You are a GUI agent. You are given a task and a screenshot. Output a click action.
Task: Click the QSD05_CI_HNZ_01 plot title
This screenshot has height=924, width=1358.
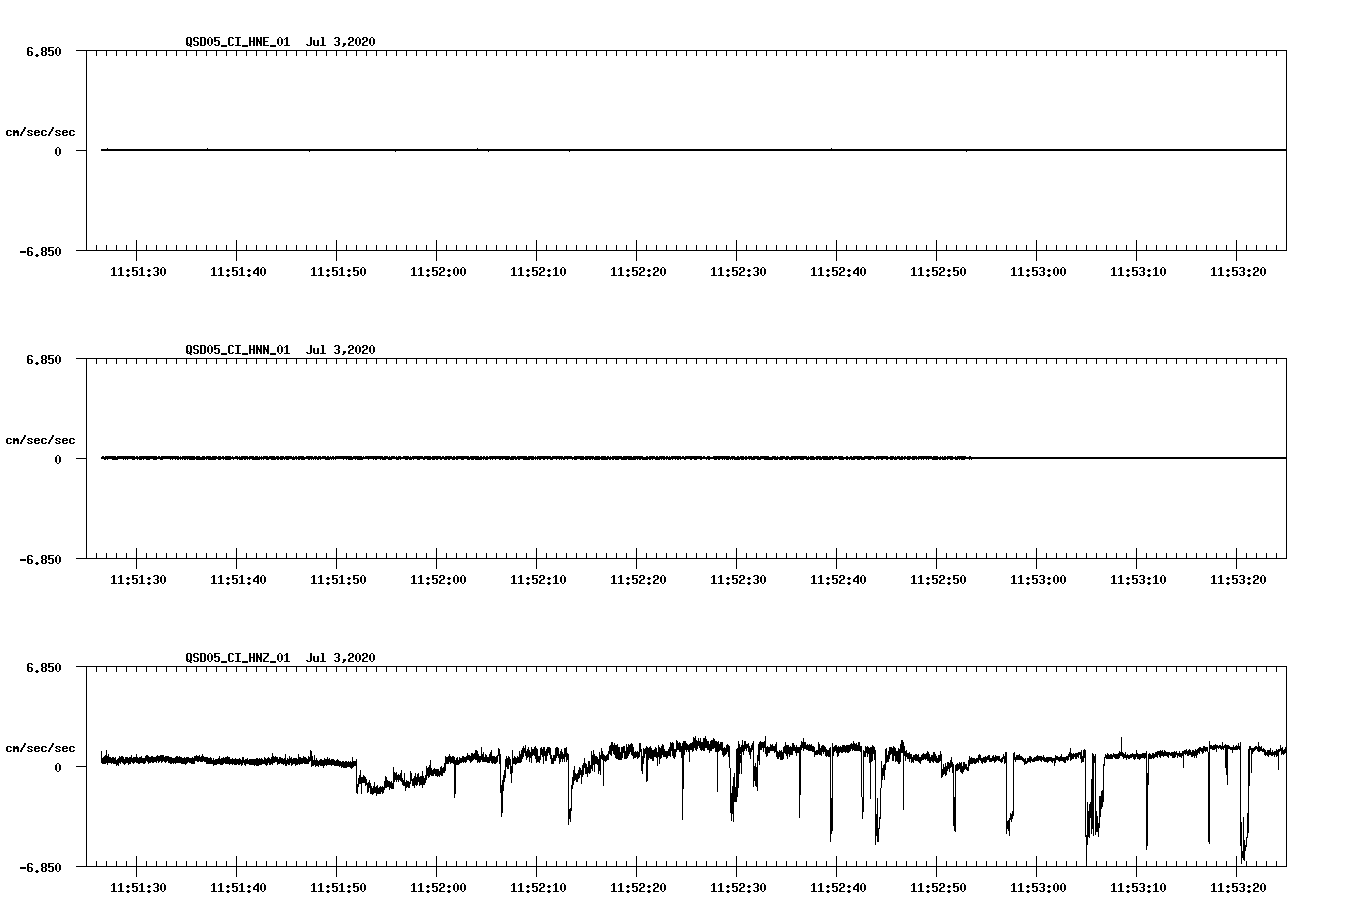(280, 658)
